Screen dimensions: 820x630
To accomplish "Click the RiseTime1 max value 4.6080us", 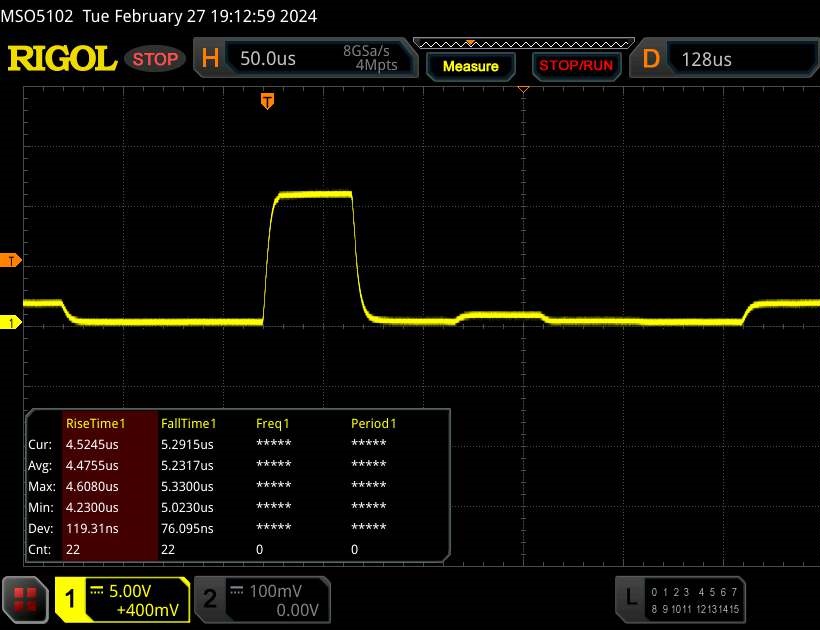I will (x=92, y=486).
